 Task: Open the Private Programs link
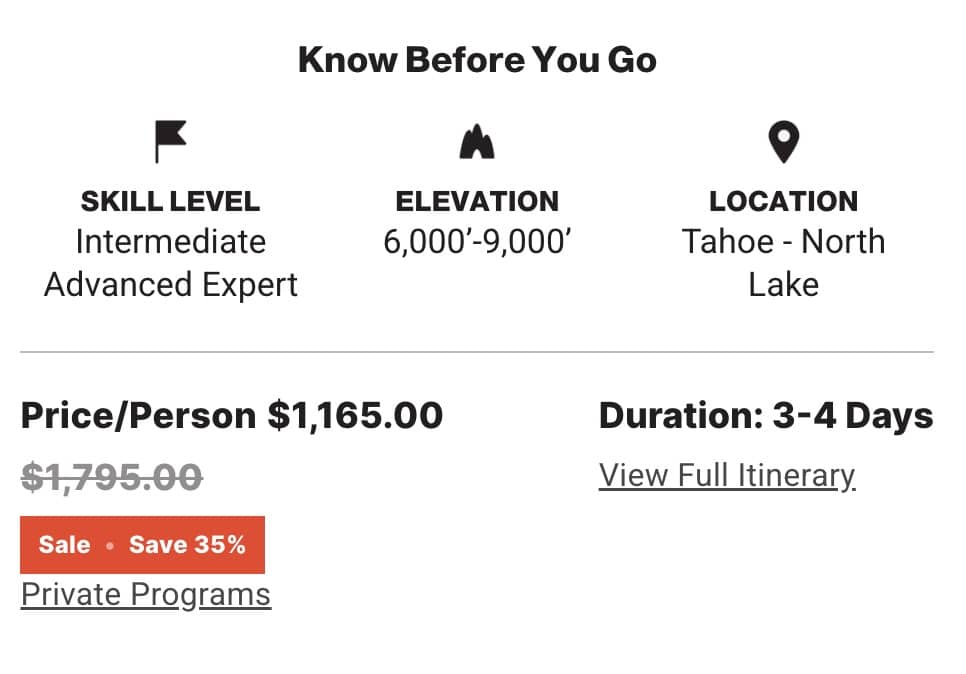[146, 594]
